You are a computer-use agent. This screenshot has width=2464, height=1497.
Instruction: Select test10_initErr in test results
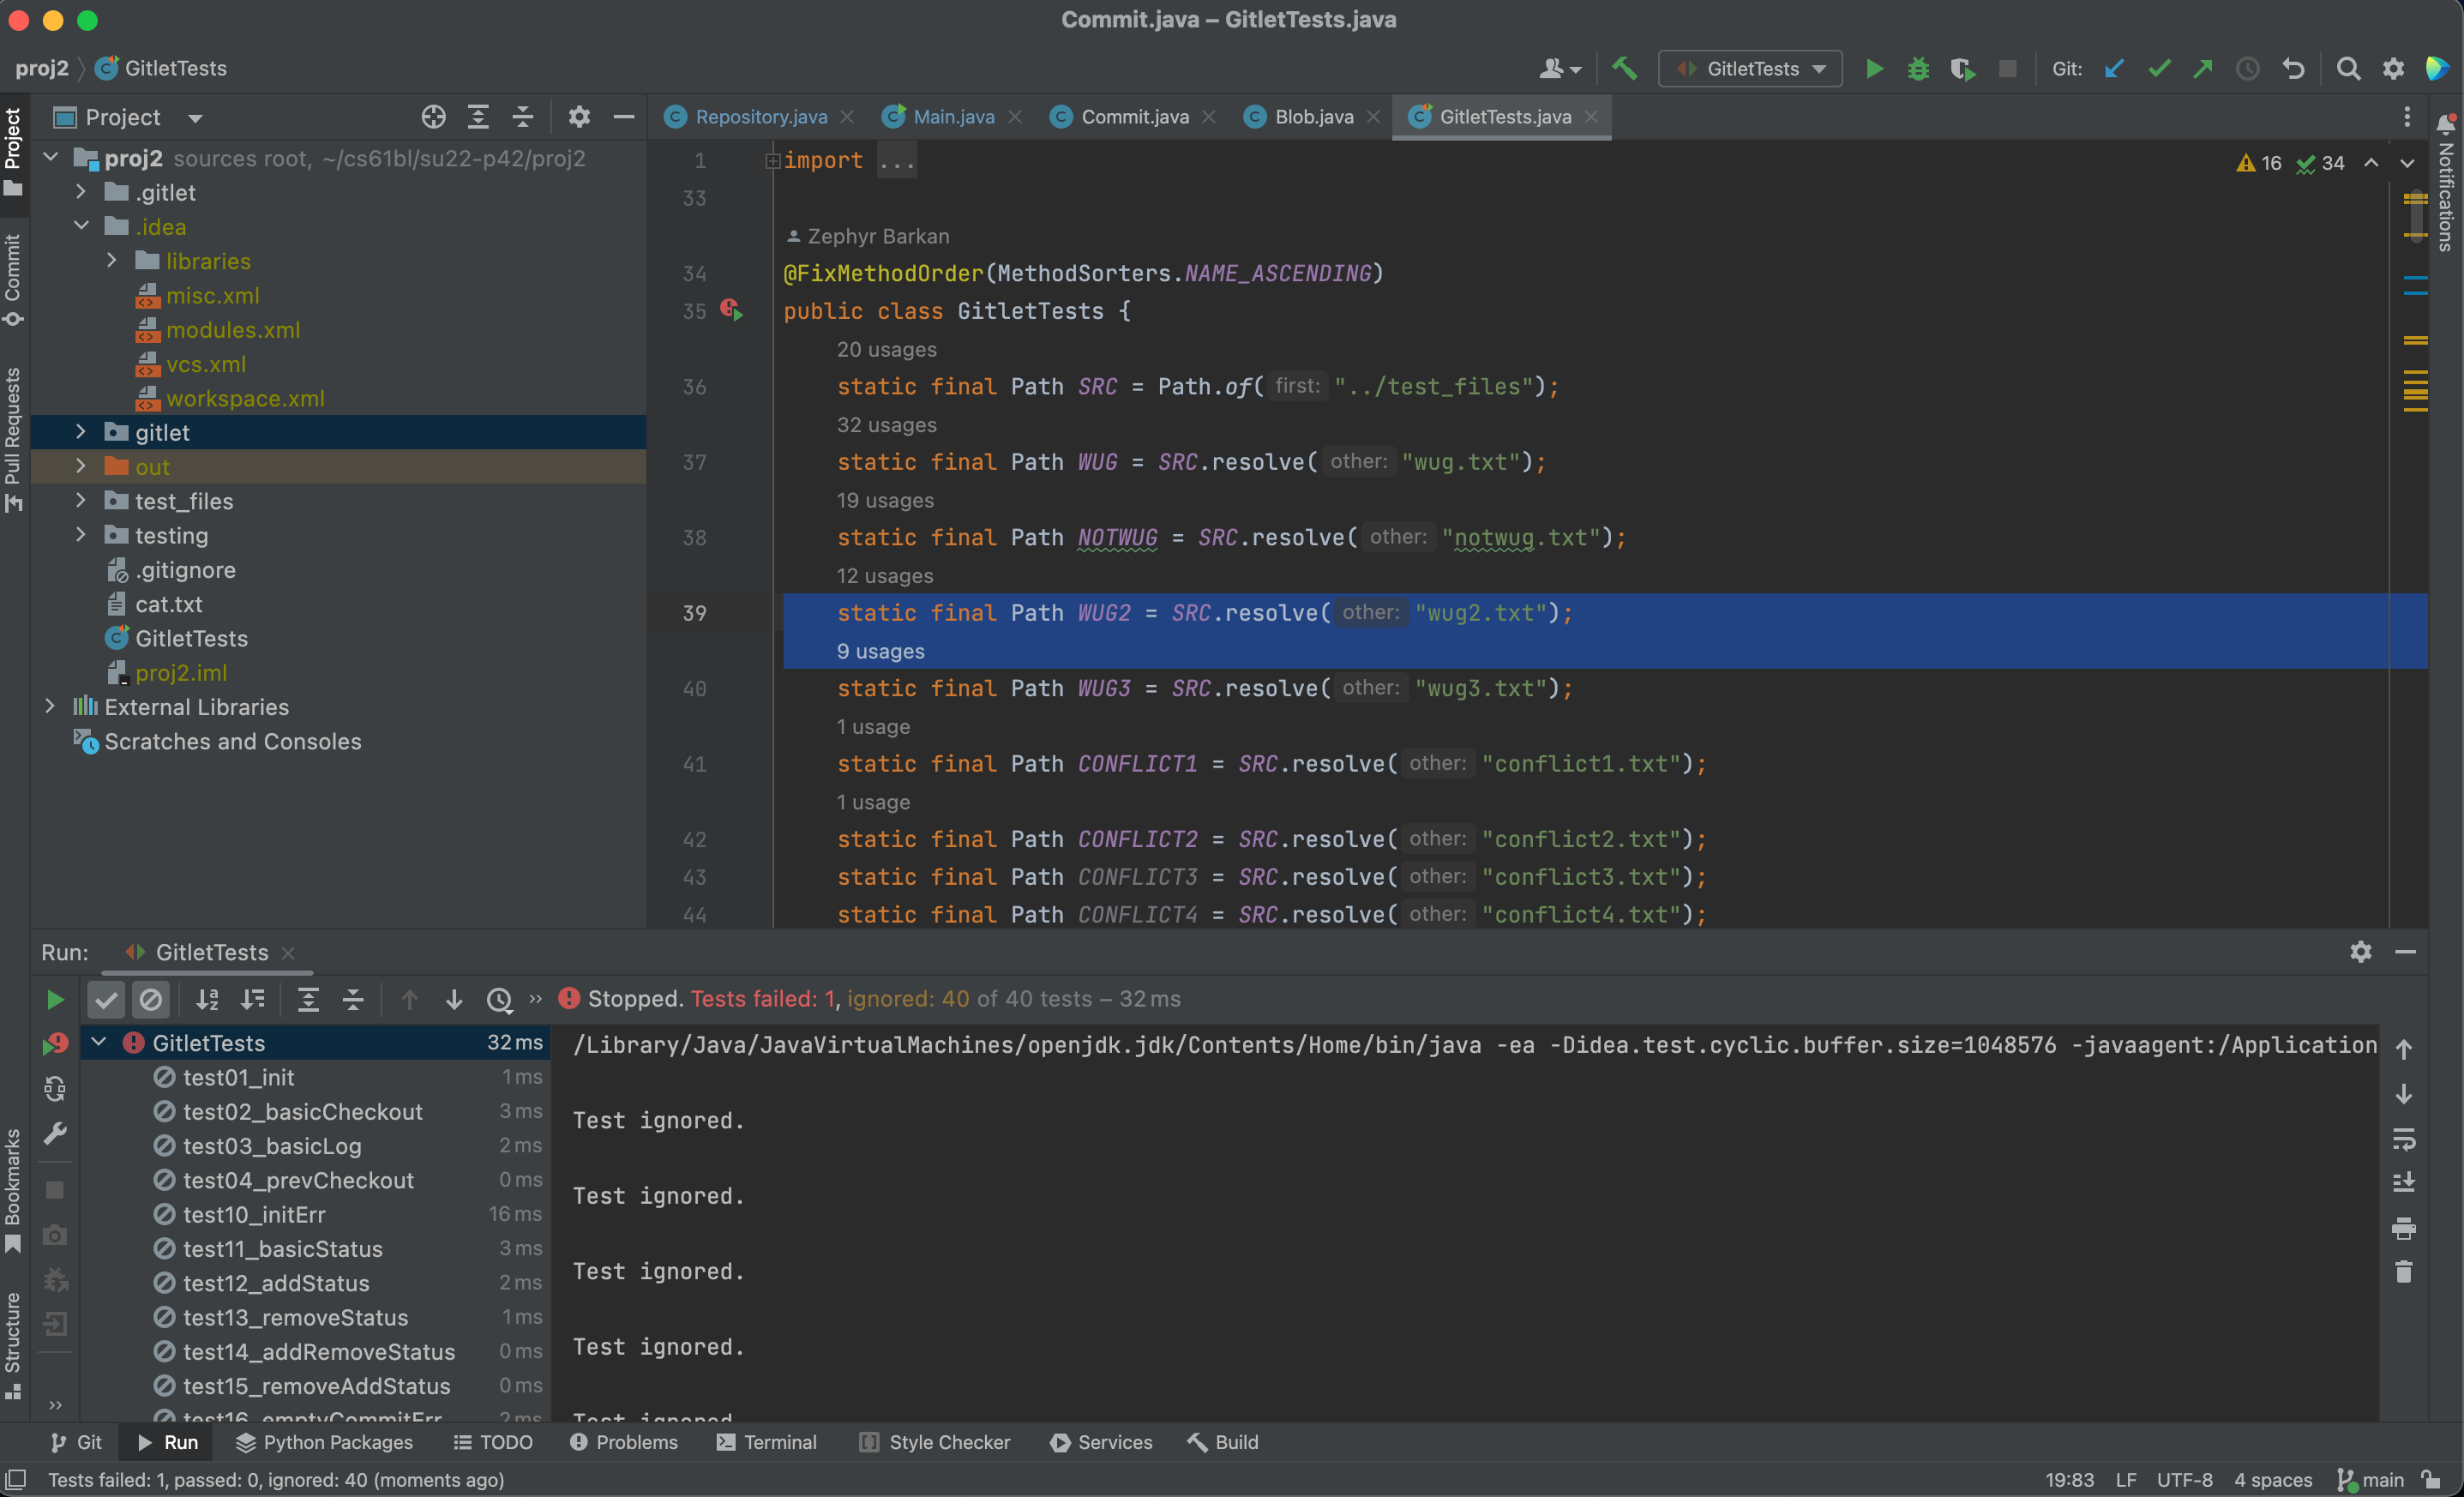coord(254,1214)
